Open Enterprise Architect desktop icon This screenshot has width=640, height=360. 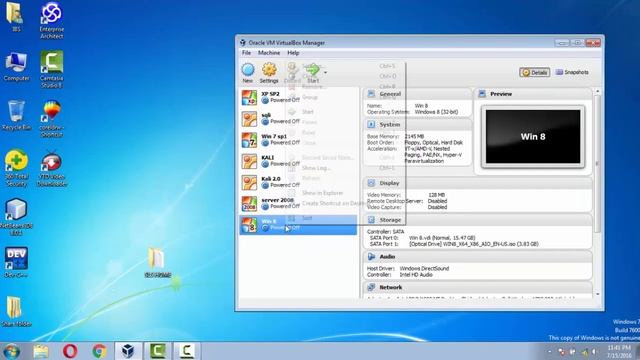click(x=51, y=20)
